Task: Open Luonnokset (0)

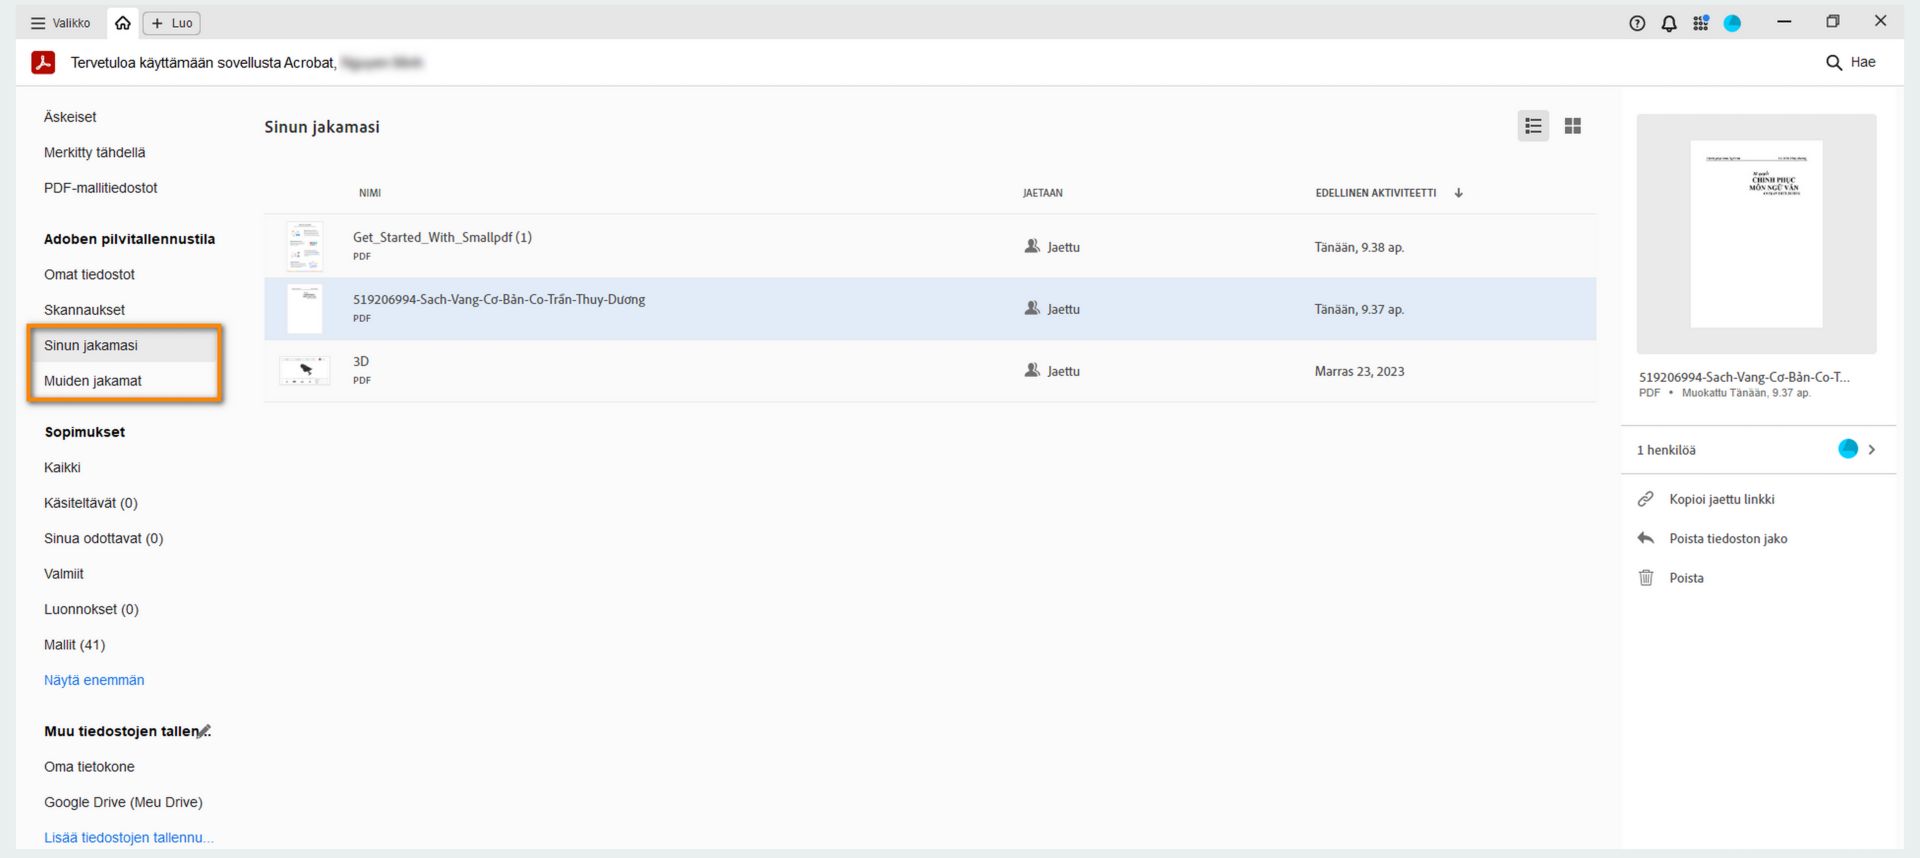Action: (x=91, y=609)
